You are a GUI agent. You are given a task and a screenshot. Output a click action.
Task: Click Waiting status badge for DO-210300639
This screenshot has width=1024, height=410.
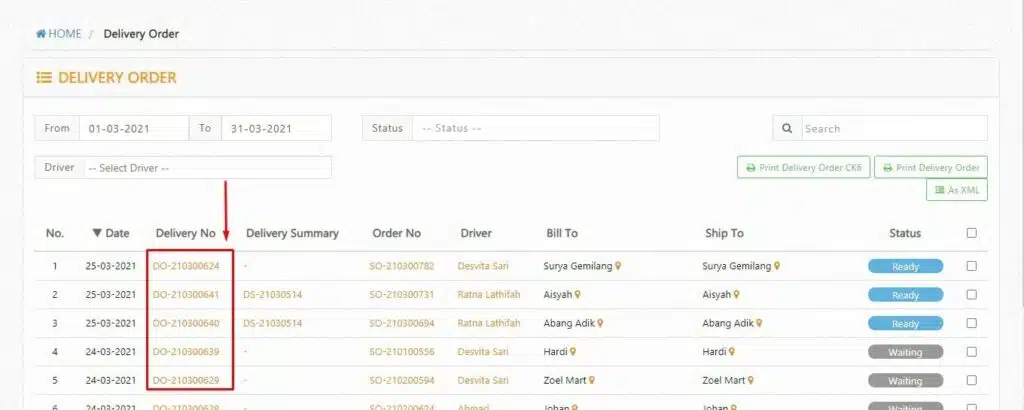(905, 352)
